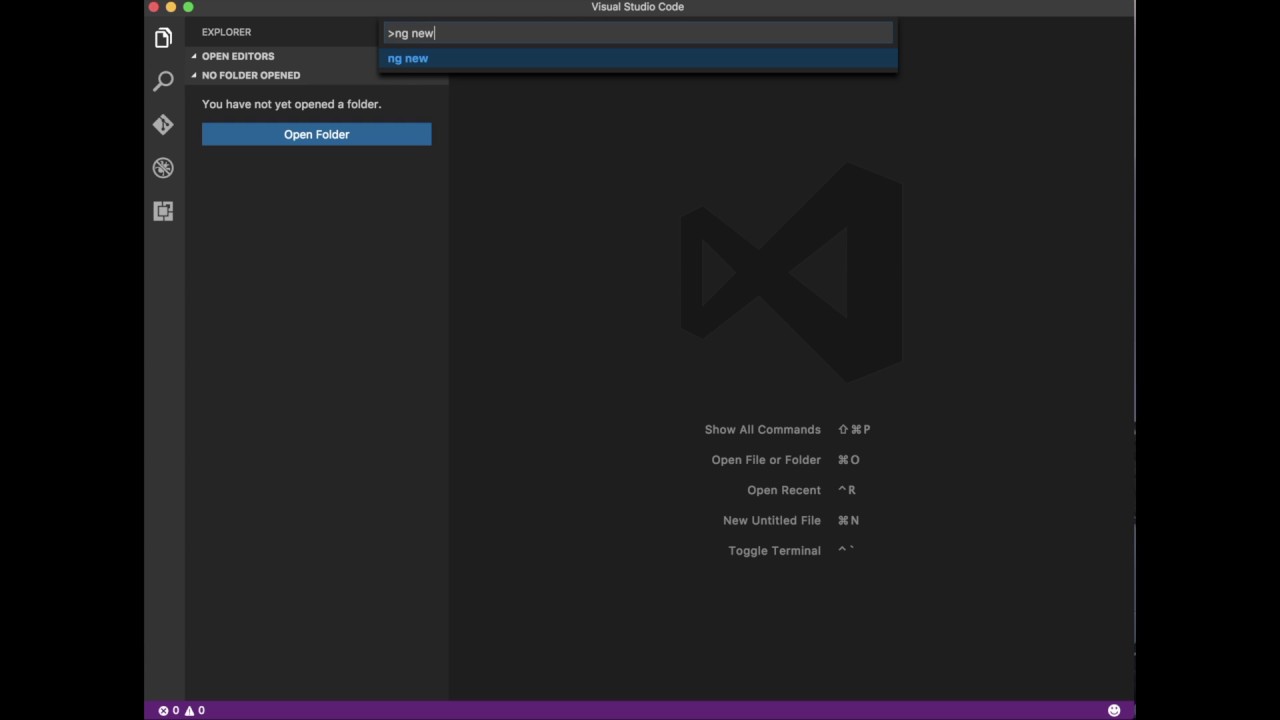Open the Explorer view in activity bar

(x=163, y=38)
